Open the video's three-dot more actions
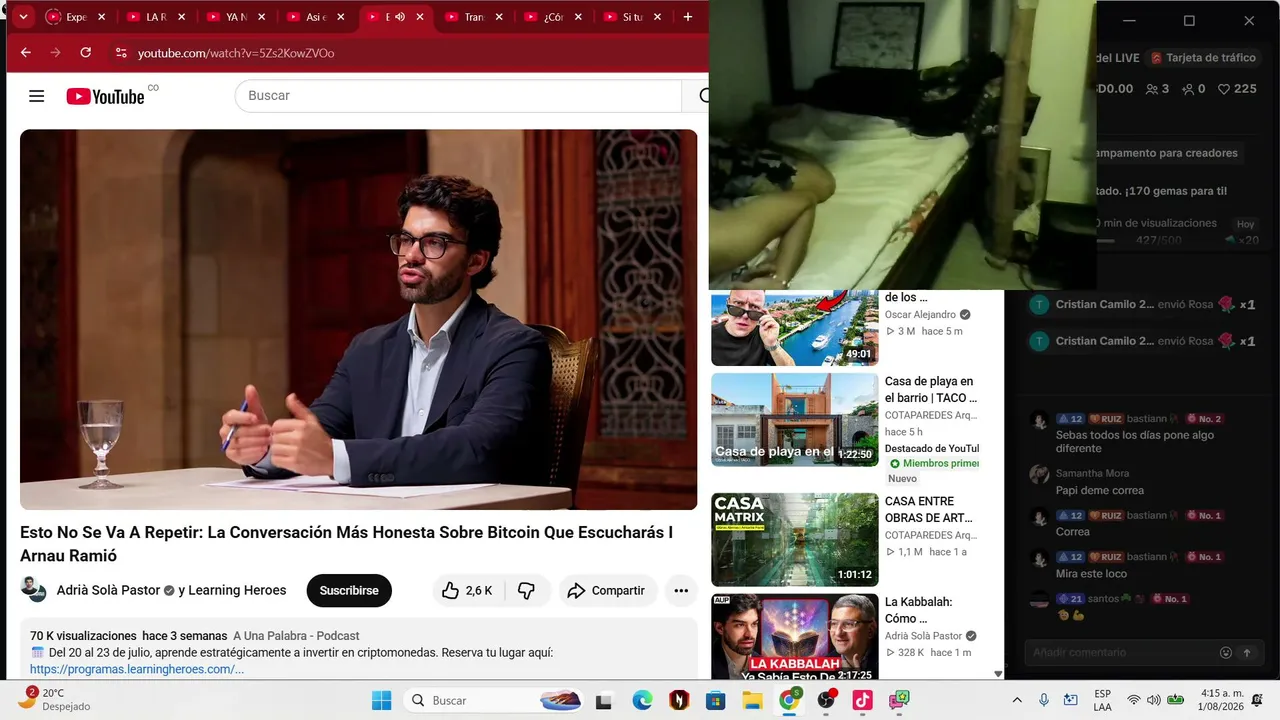This screenshot has height=720, width=1280. tap(681, 591)
